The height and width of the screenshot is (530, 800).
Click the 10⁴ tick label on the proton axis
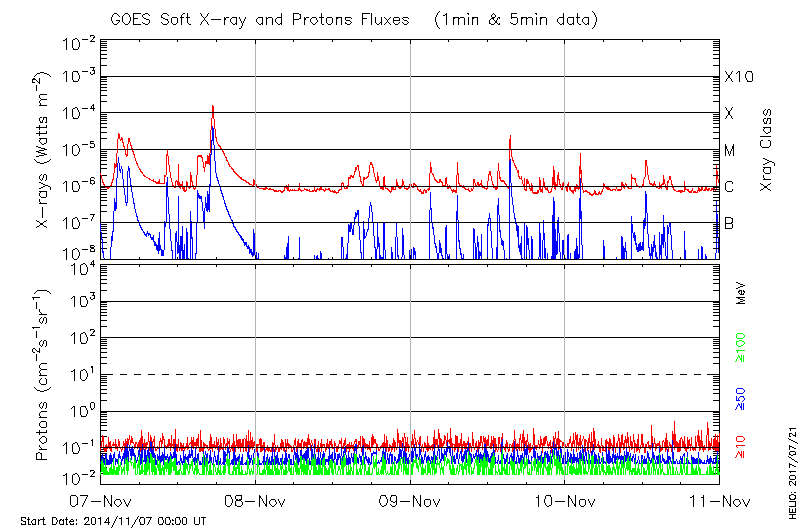tap(82, 267)
